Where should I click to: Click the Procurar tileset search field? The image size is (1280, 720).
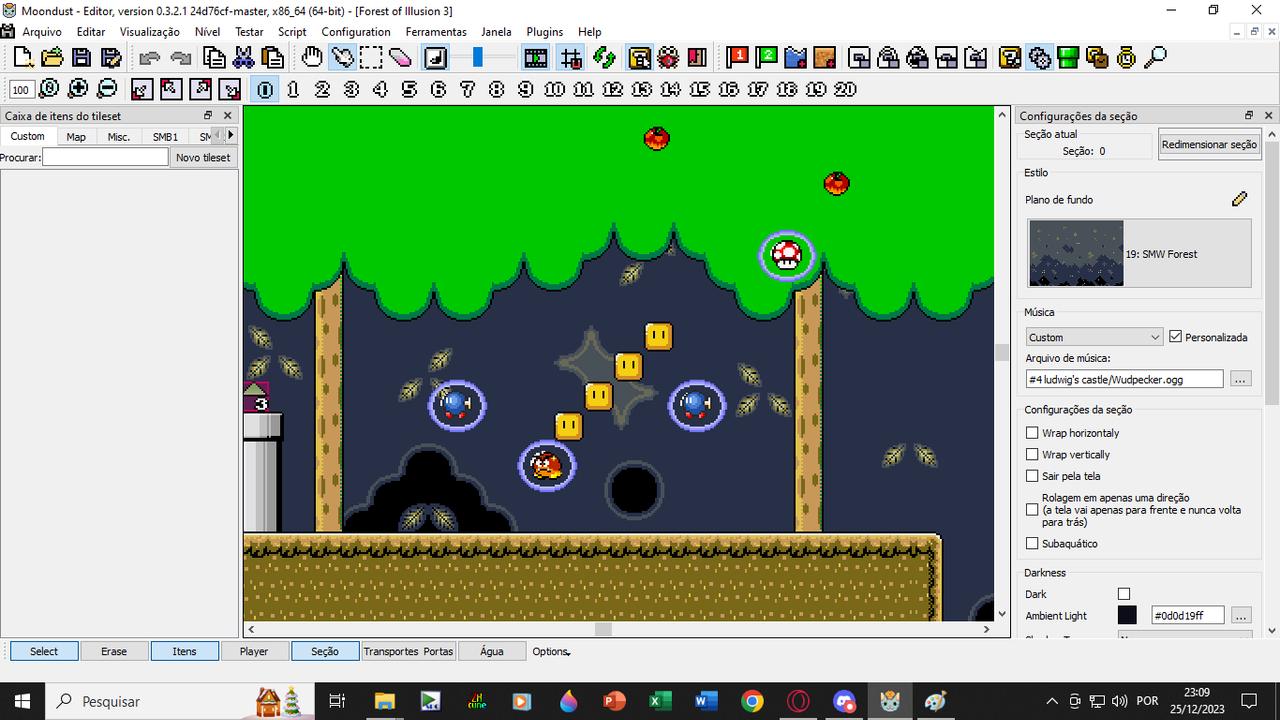[x=105, y=157]
